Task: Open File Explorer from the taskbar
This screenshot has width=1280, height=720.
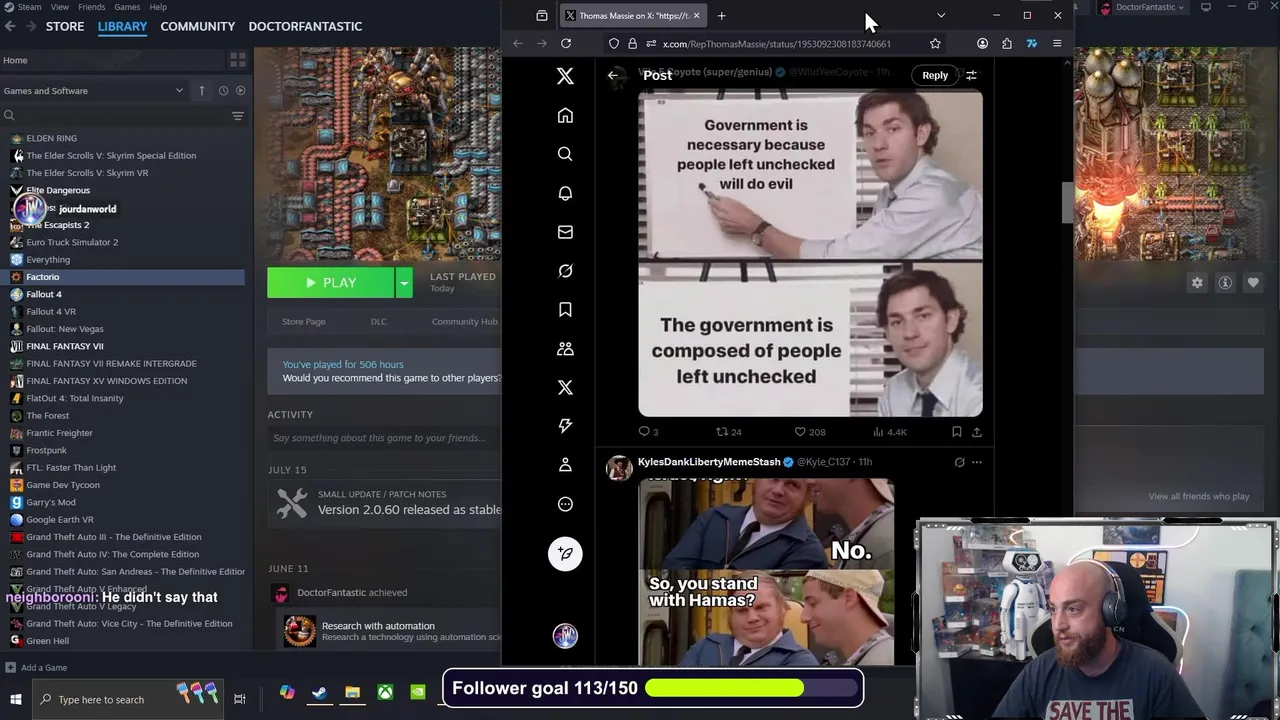Action: 352,692
